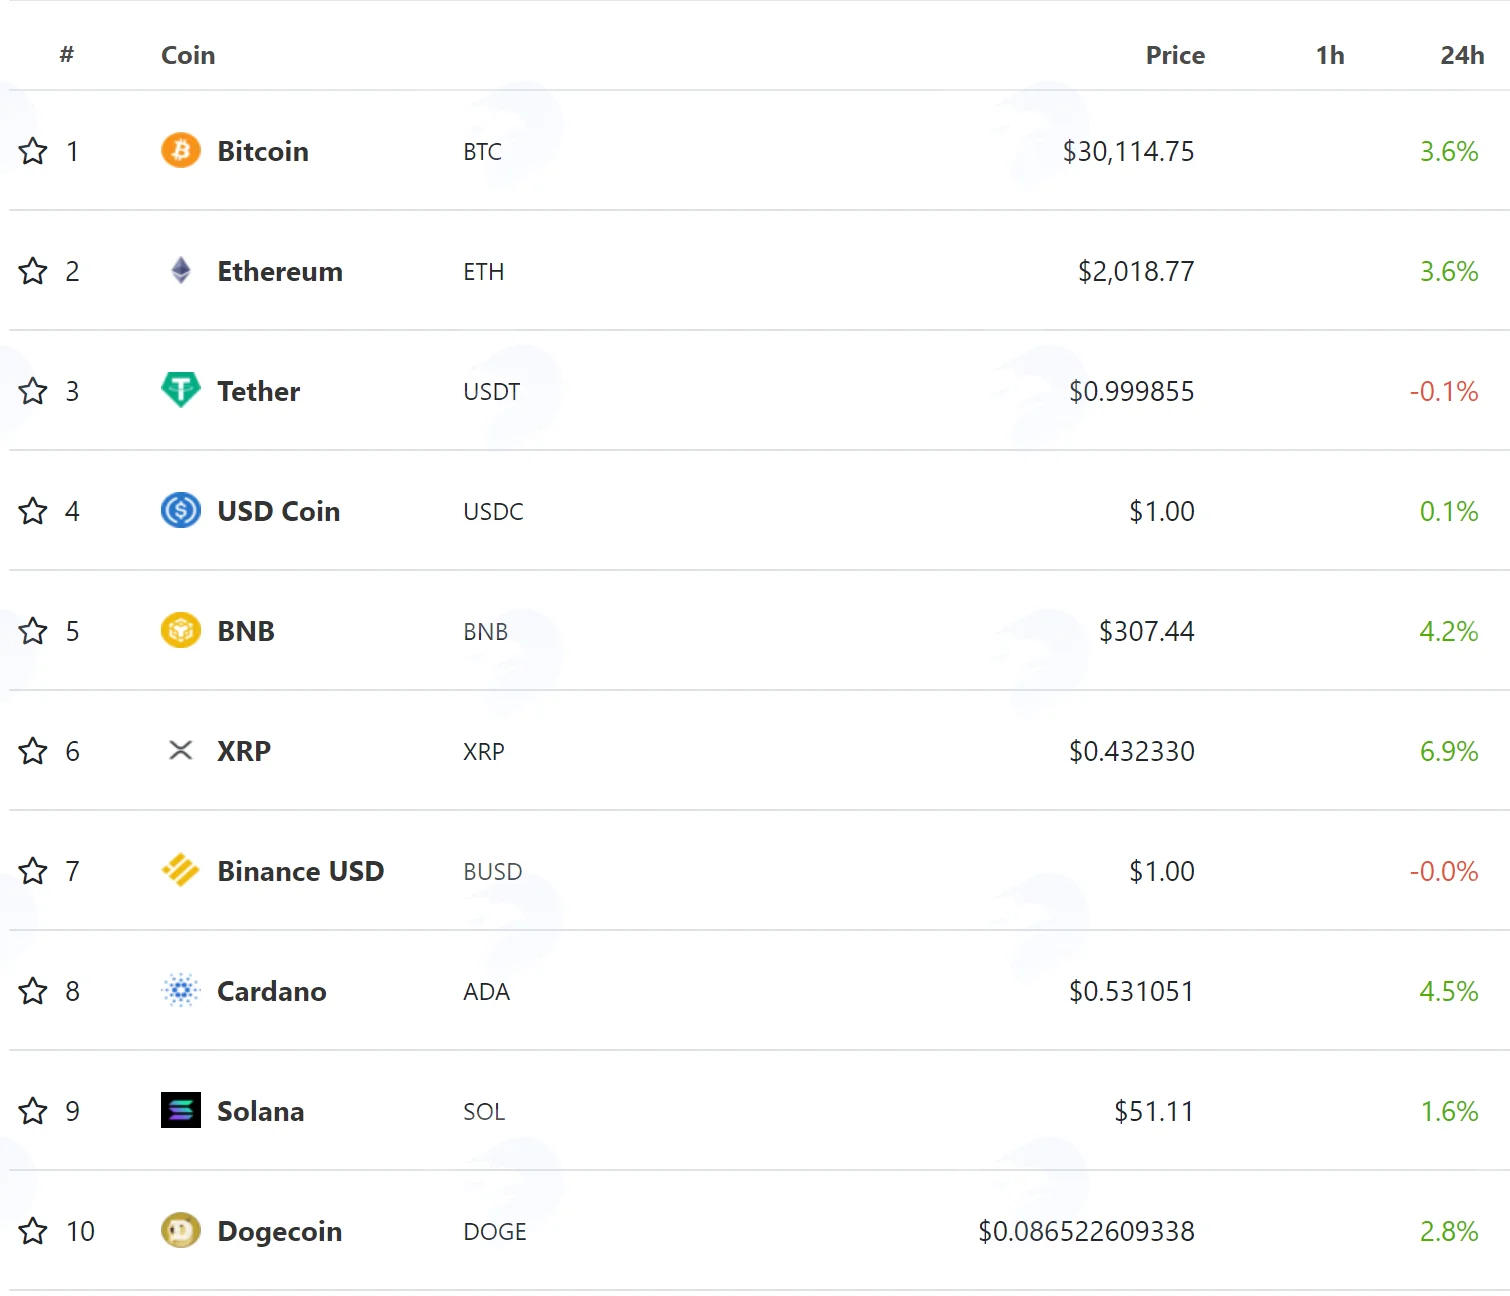Click the Solana logo icon
This screenshot has width=1510, height=1296.
(x=181, y=1110)
